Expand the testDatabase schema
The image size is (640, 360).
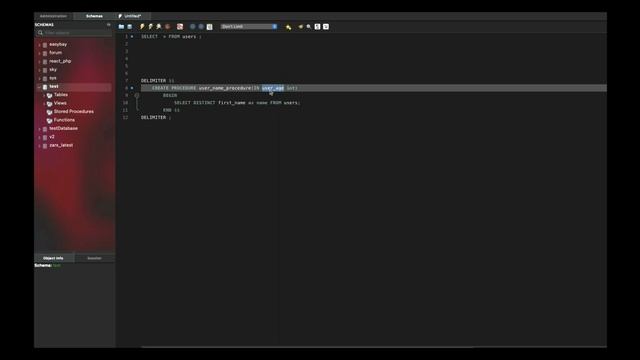(40, 129)
